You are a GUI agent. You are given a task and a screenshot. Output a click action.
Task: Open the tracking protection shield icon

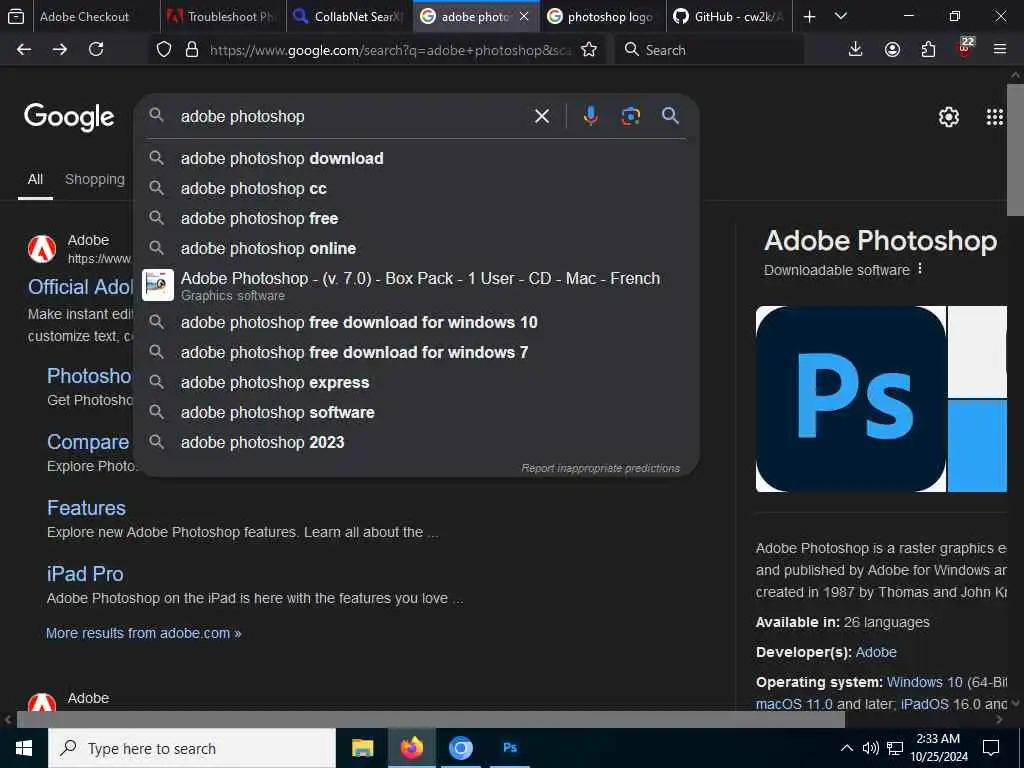pos(164,50)
